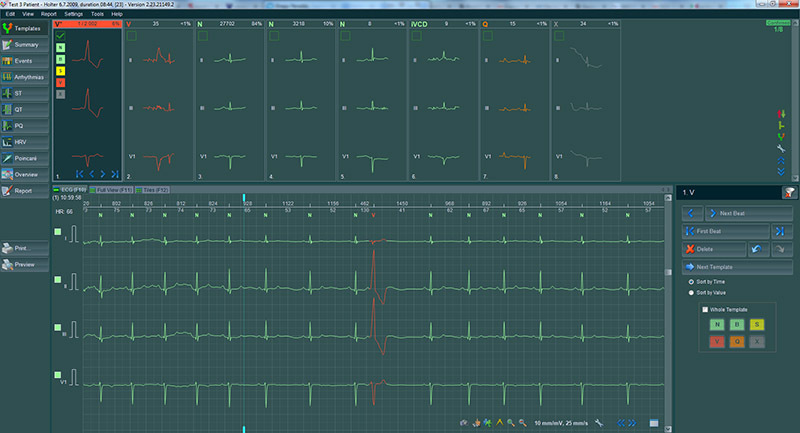The height and width of the screenshot is (433, 800).
Task: Open the Report menu
Action: tap(49, 15)
